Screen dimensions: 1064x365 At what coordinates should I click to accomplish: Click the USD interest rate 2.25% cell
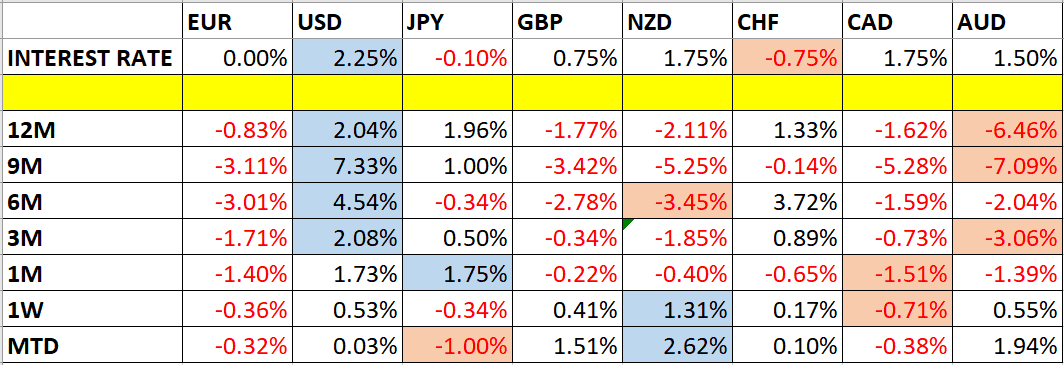coord(347,58)
